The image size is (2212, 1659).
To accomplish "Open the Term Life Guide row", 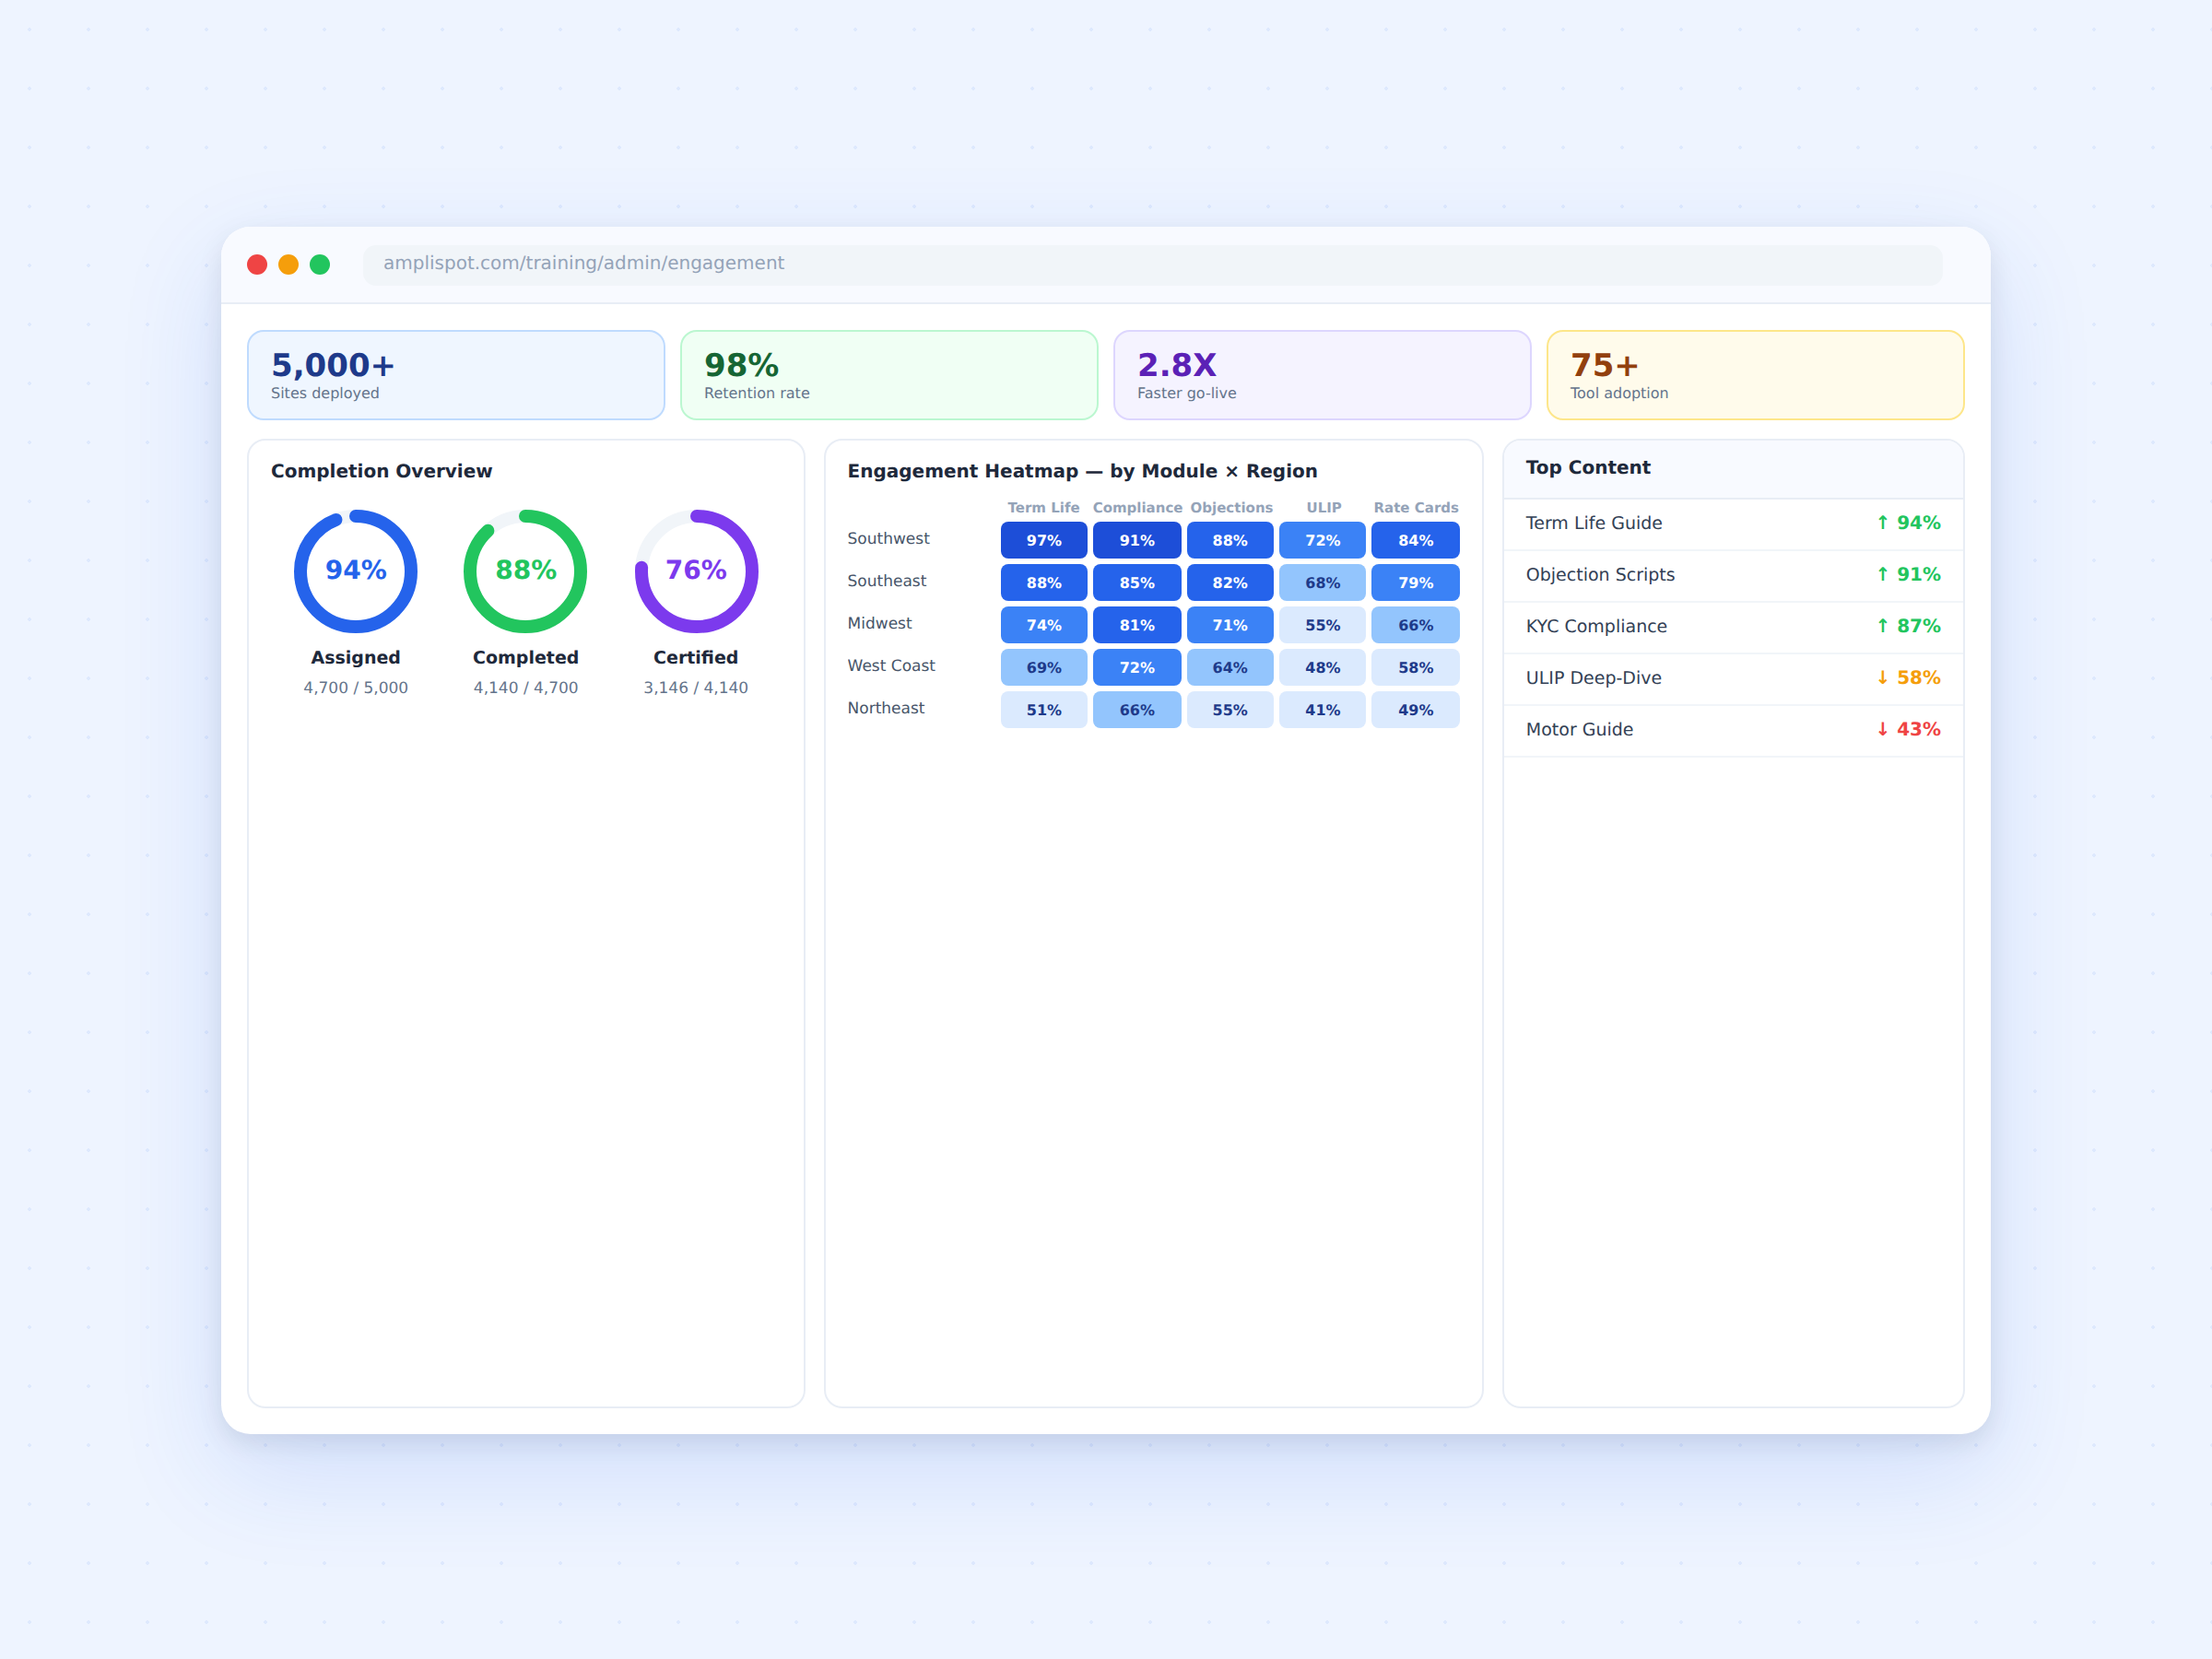I will pyautogui.click(x=1733, y=524).
